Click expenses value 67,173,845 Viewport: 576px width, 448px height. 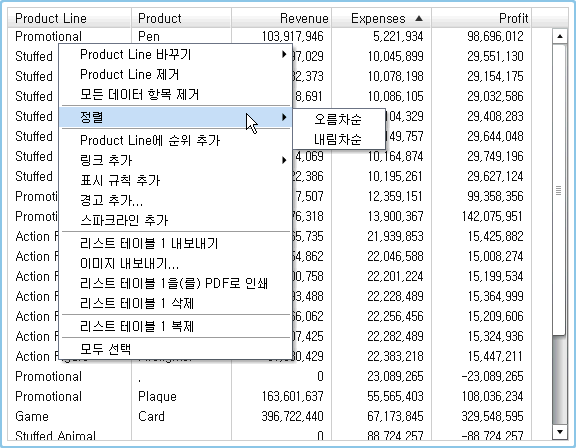[395, 416]
